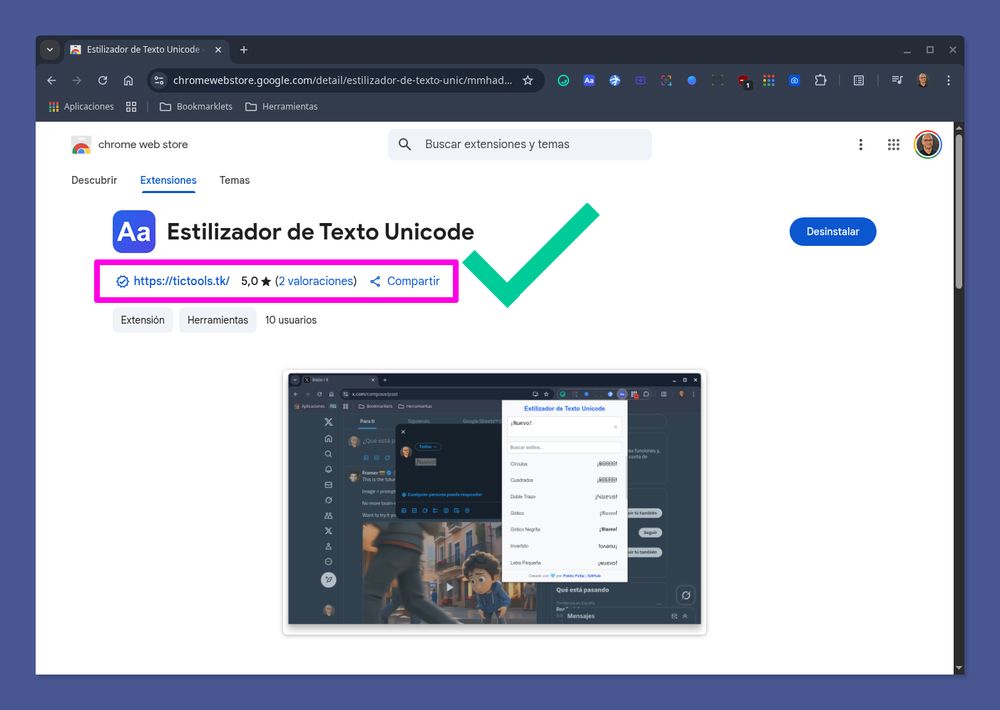Click the browser back arrow
The height and width of the screenshot is (710, 1000).
pos(52,80)
